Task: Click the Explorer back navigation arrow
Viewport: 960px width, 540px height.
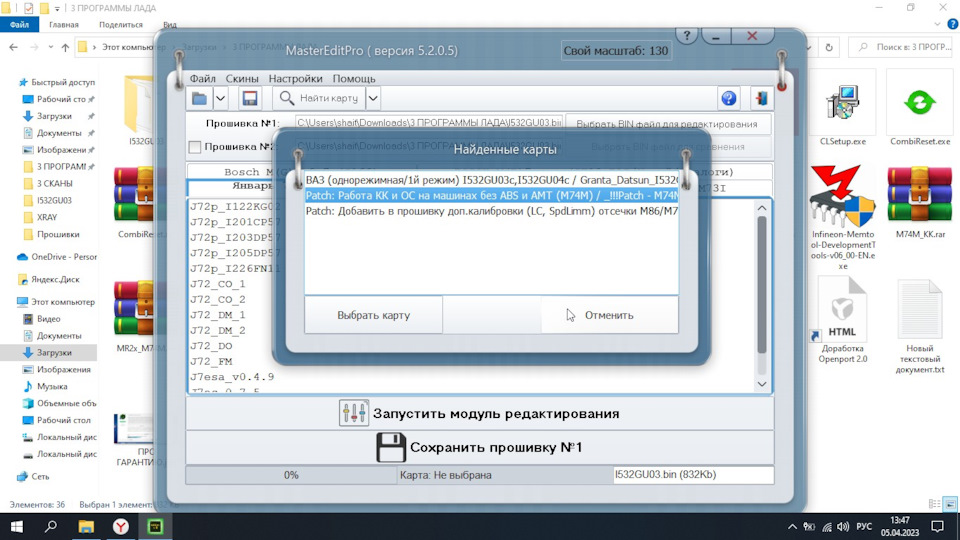Action: (x=13, y=47)
